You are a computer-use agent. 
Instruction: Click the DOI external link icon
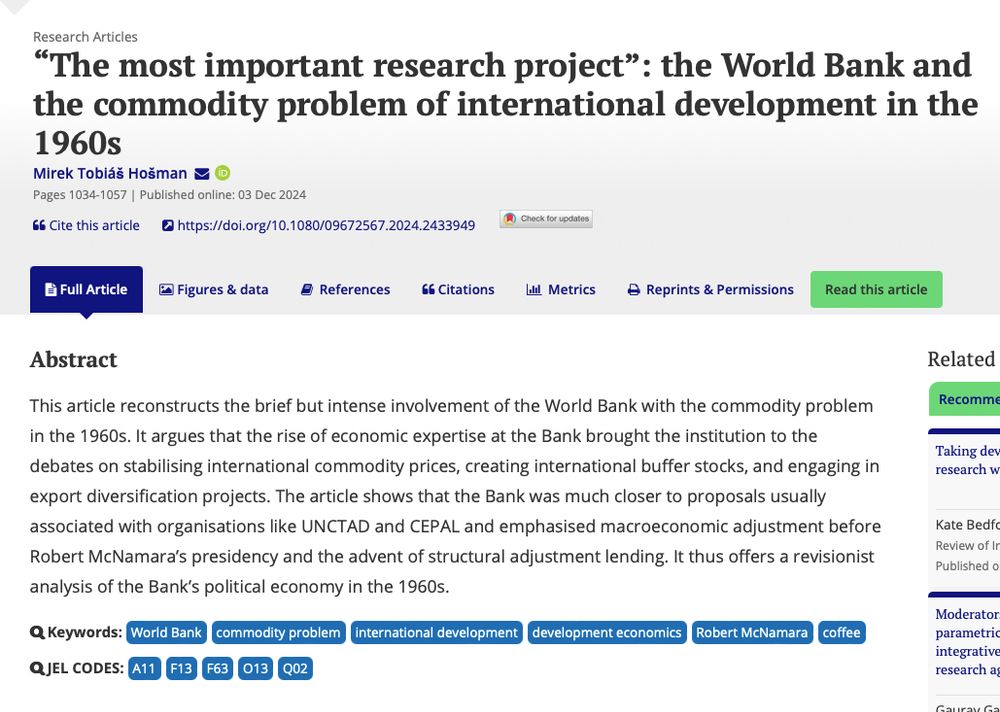(168, 225)
